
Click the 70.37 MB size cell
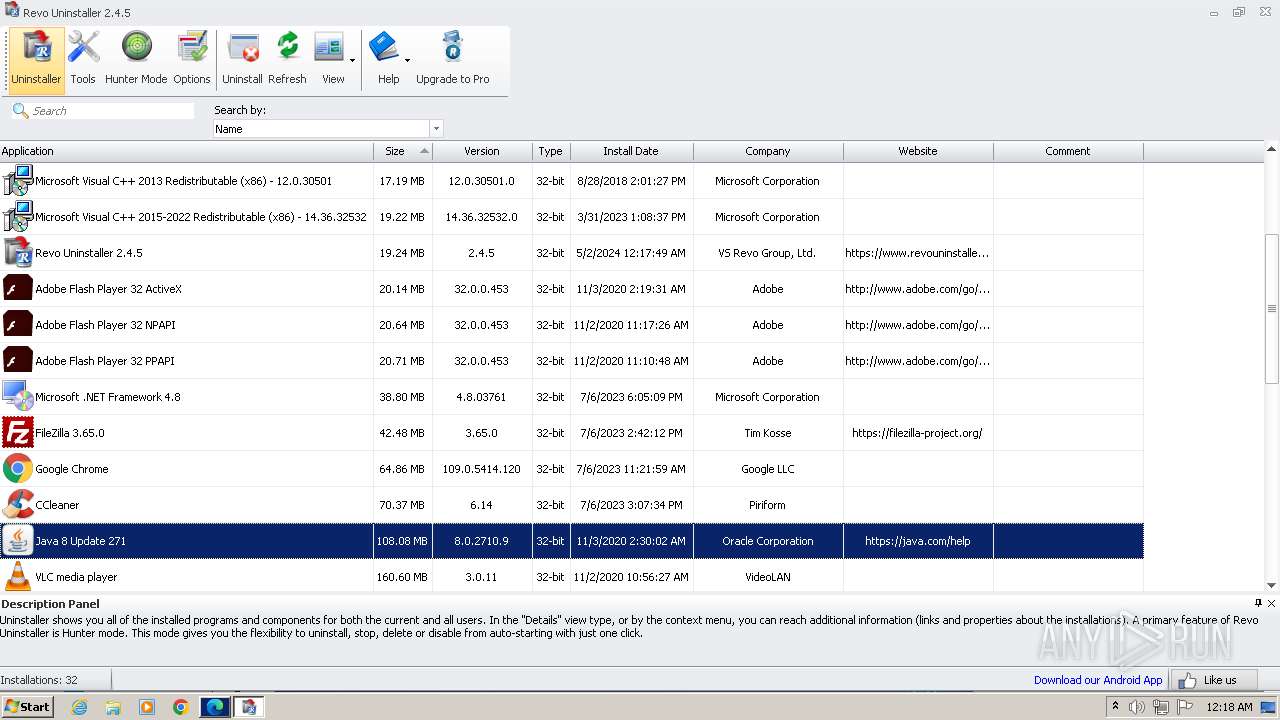tap(402, 505)
